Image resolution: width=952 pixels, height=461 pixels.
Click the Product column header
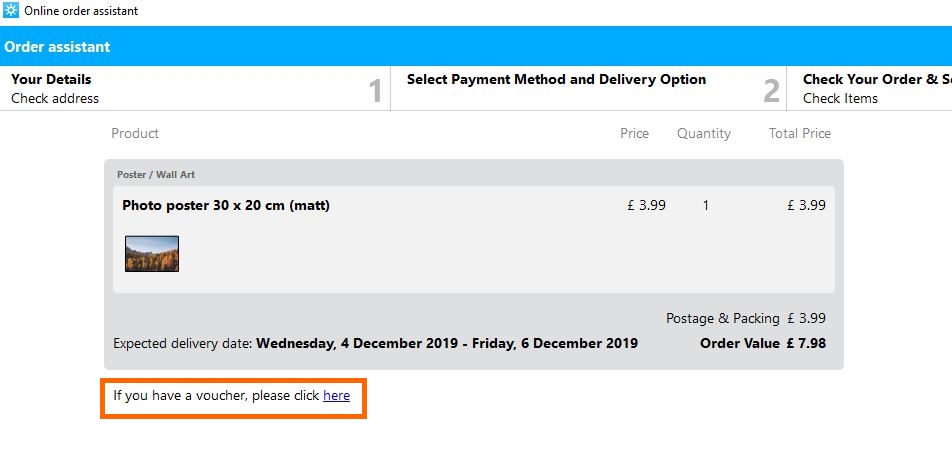(135, 134)
